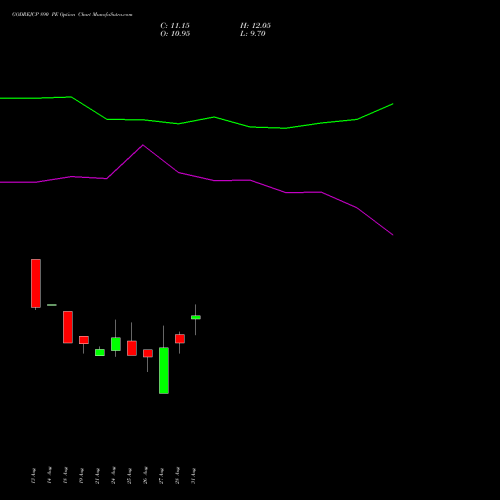
Task: Click the 27 Aug date axis label
Action: [161, 476]
